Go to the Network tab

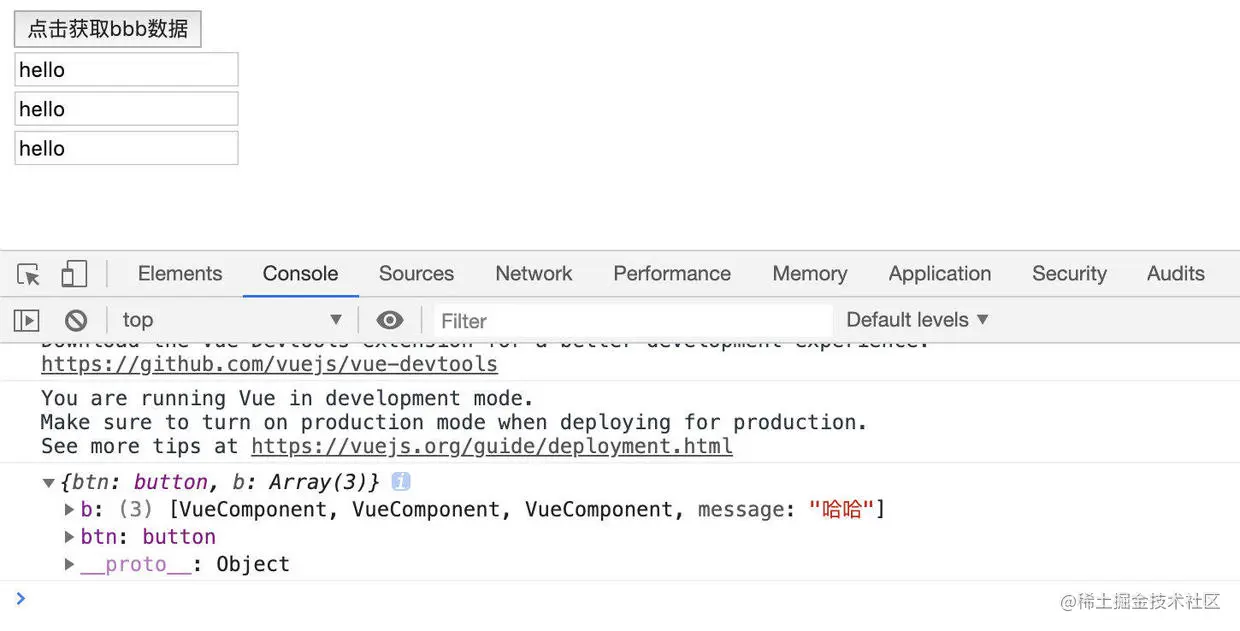534,273
